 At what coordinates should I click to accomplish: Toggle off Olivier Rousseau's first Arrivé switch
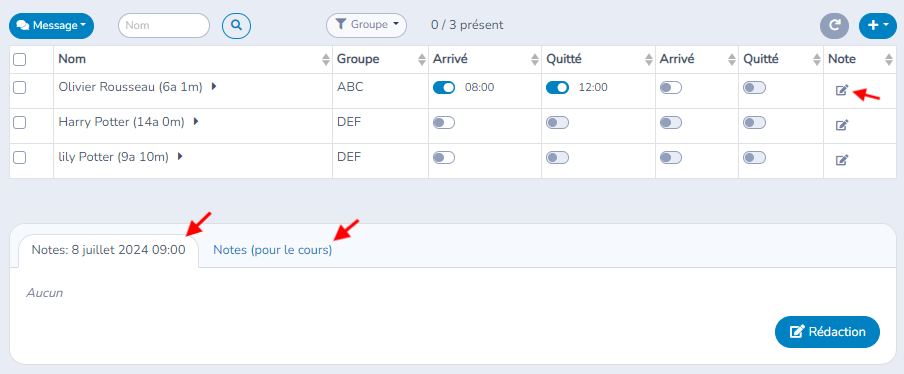[x=444, y=88]
